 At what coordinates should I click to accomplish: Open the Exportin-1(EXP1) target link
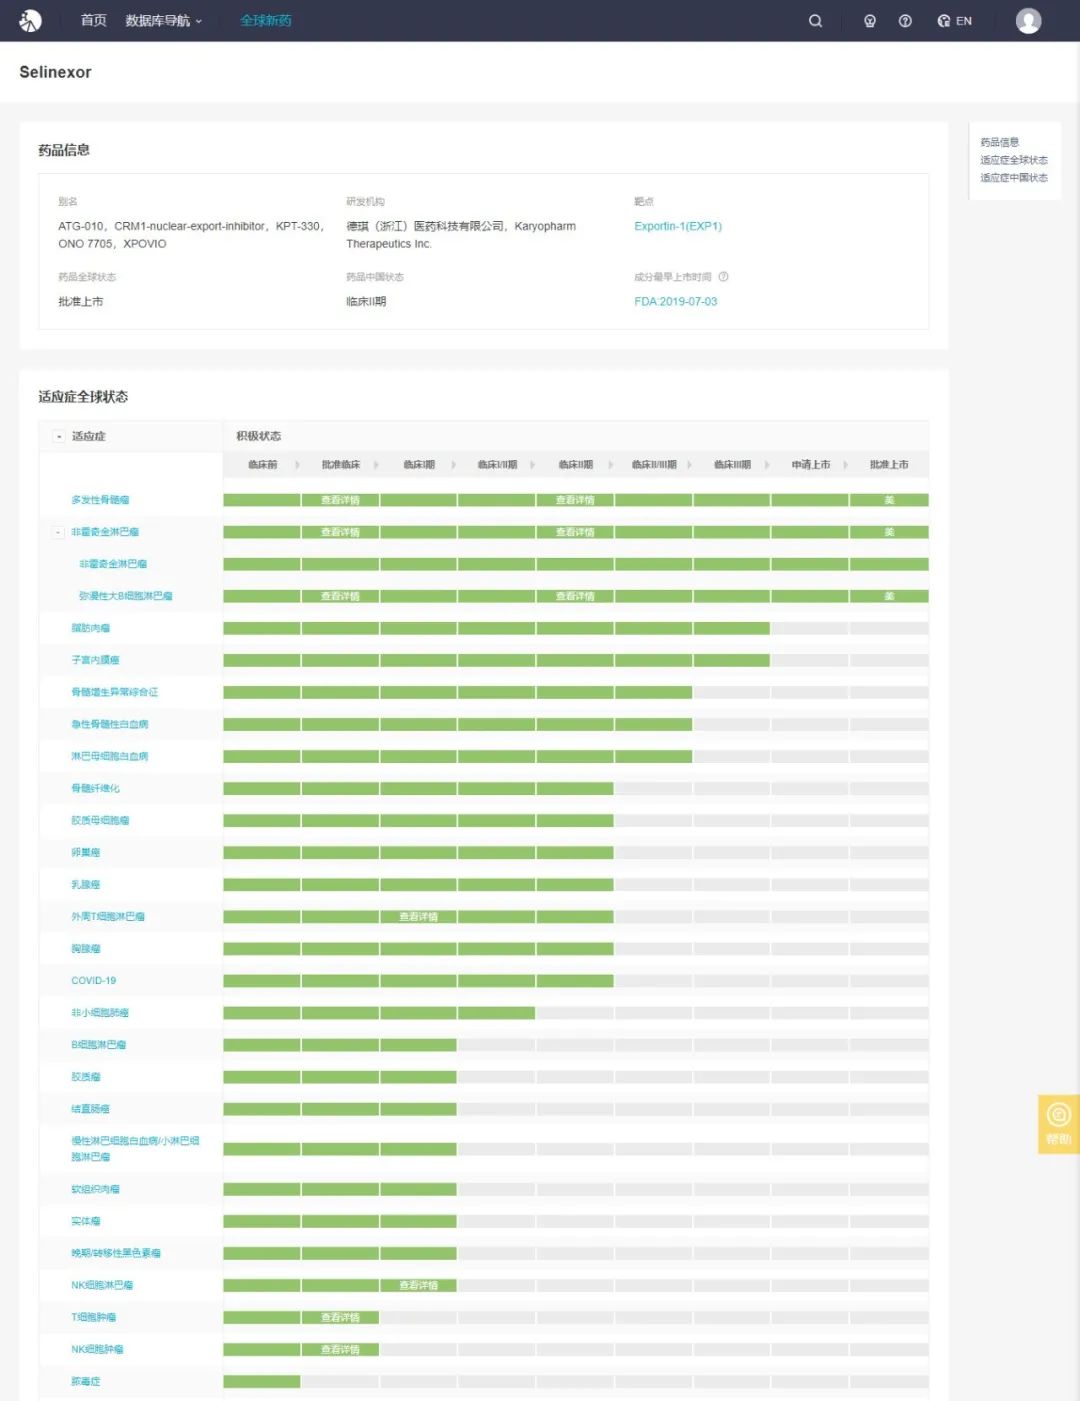pyautogui.click(x=677, y=226)
